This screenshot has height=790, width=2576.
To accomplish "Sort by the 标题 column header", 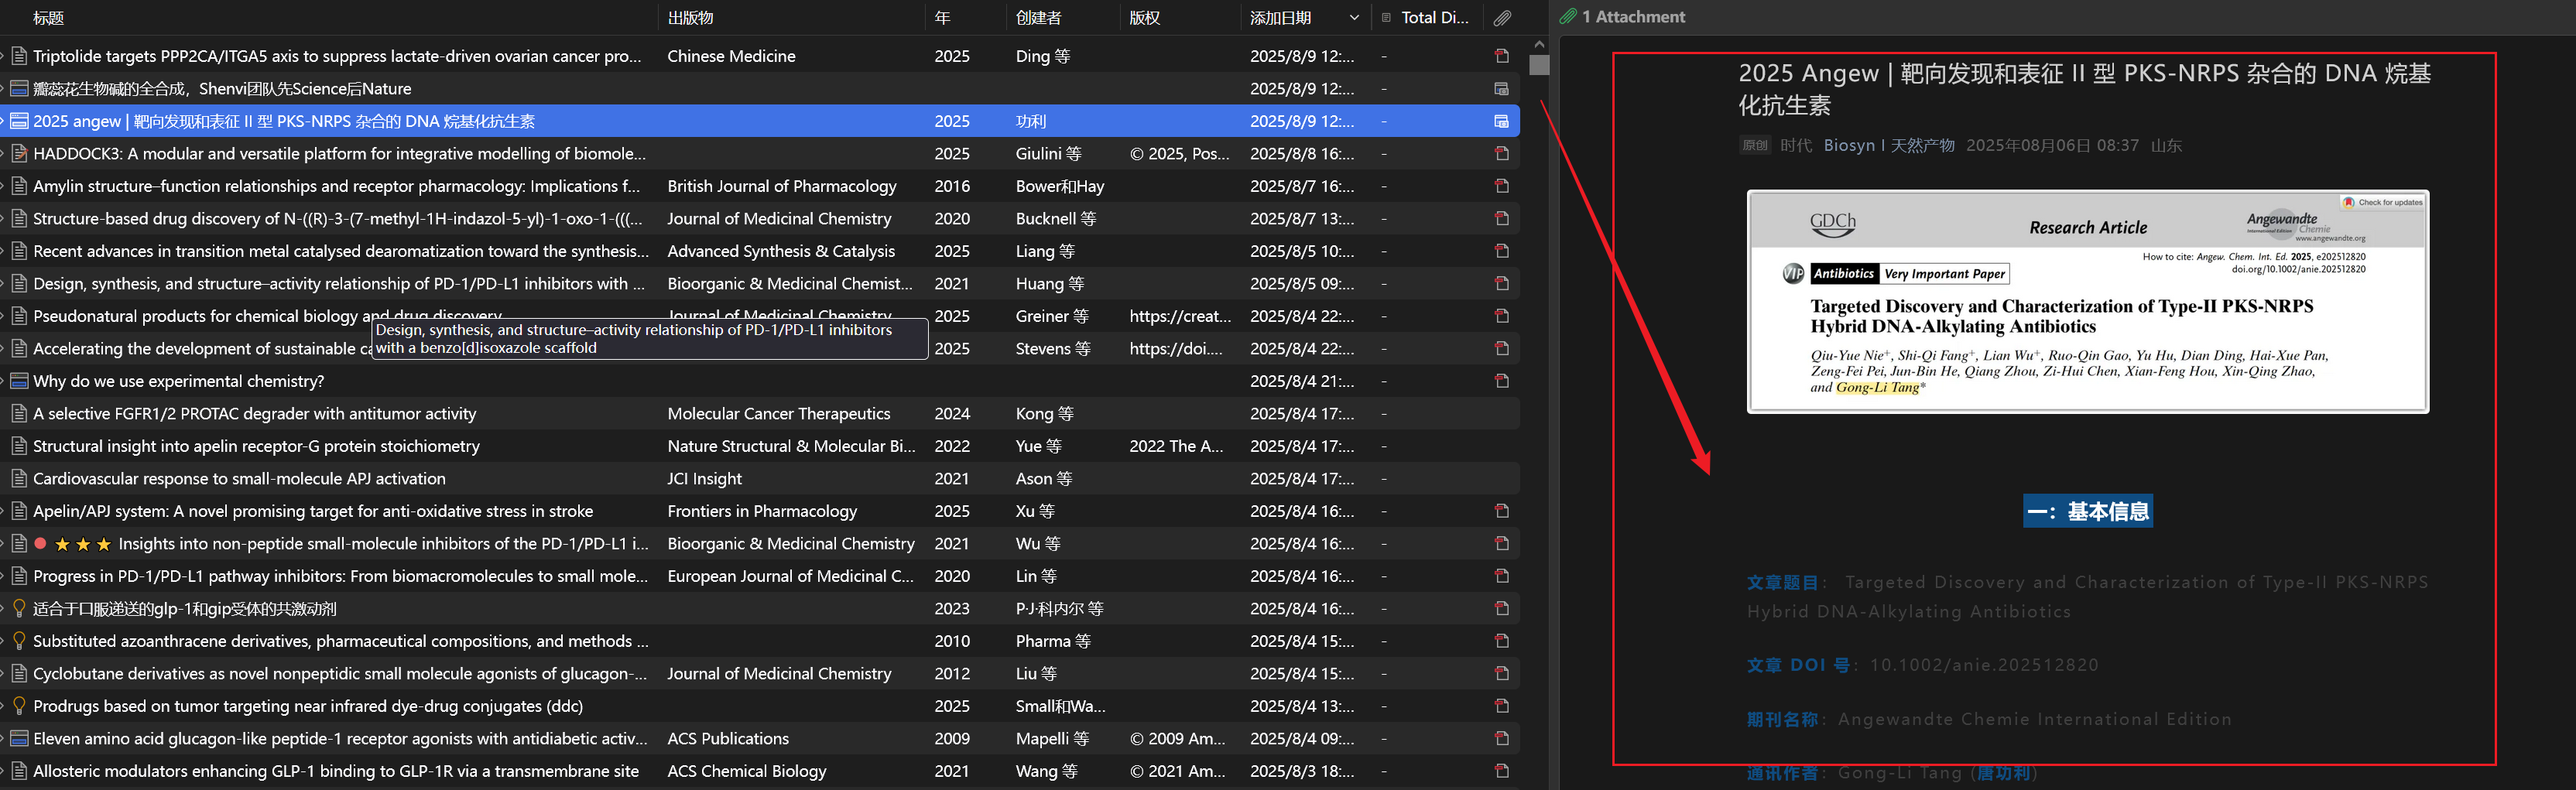I will tap(48, 18).
